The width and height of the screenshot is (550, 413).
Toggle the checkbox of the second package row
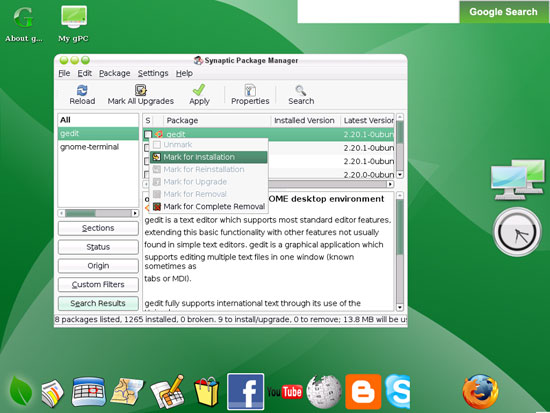pyautogui.click(x=147, y=148)
